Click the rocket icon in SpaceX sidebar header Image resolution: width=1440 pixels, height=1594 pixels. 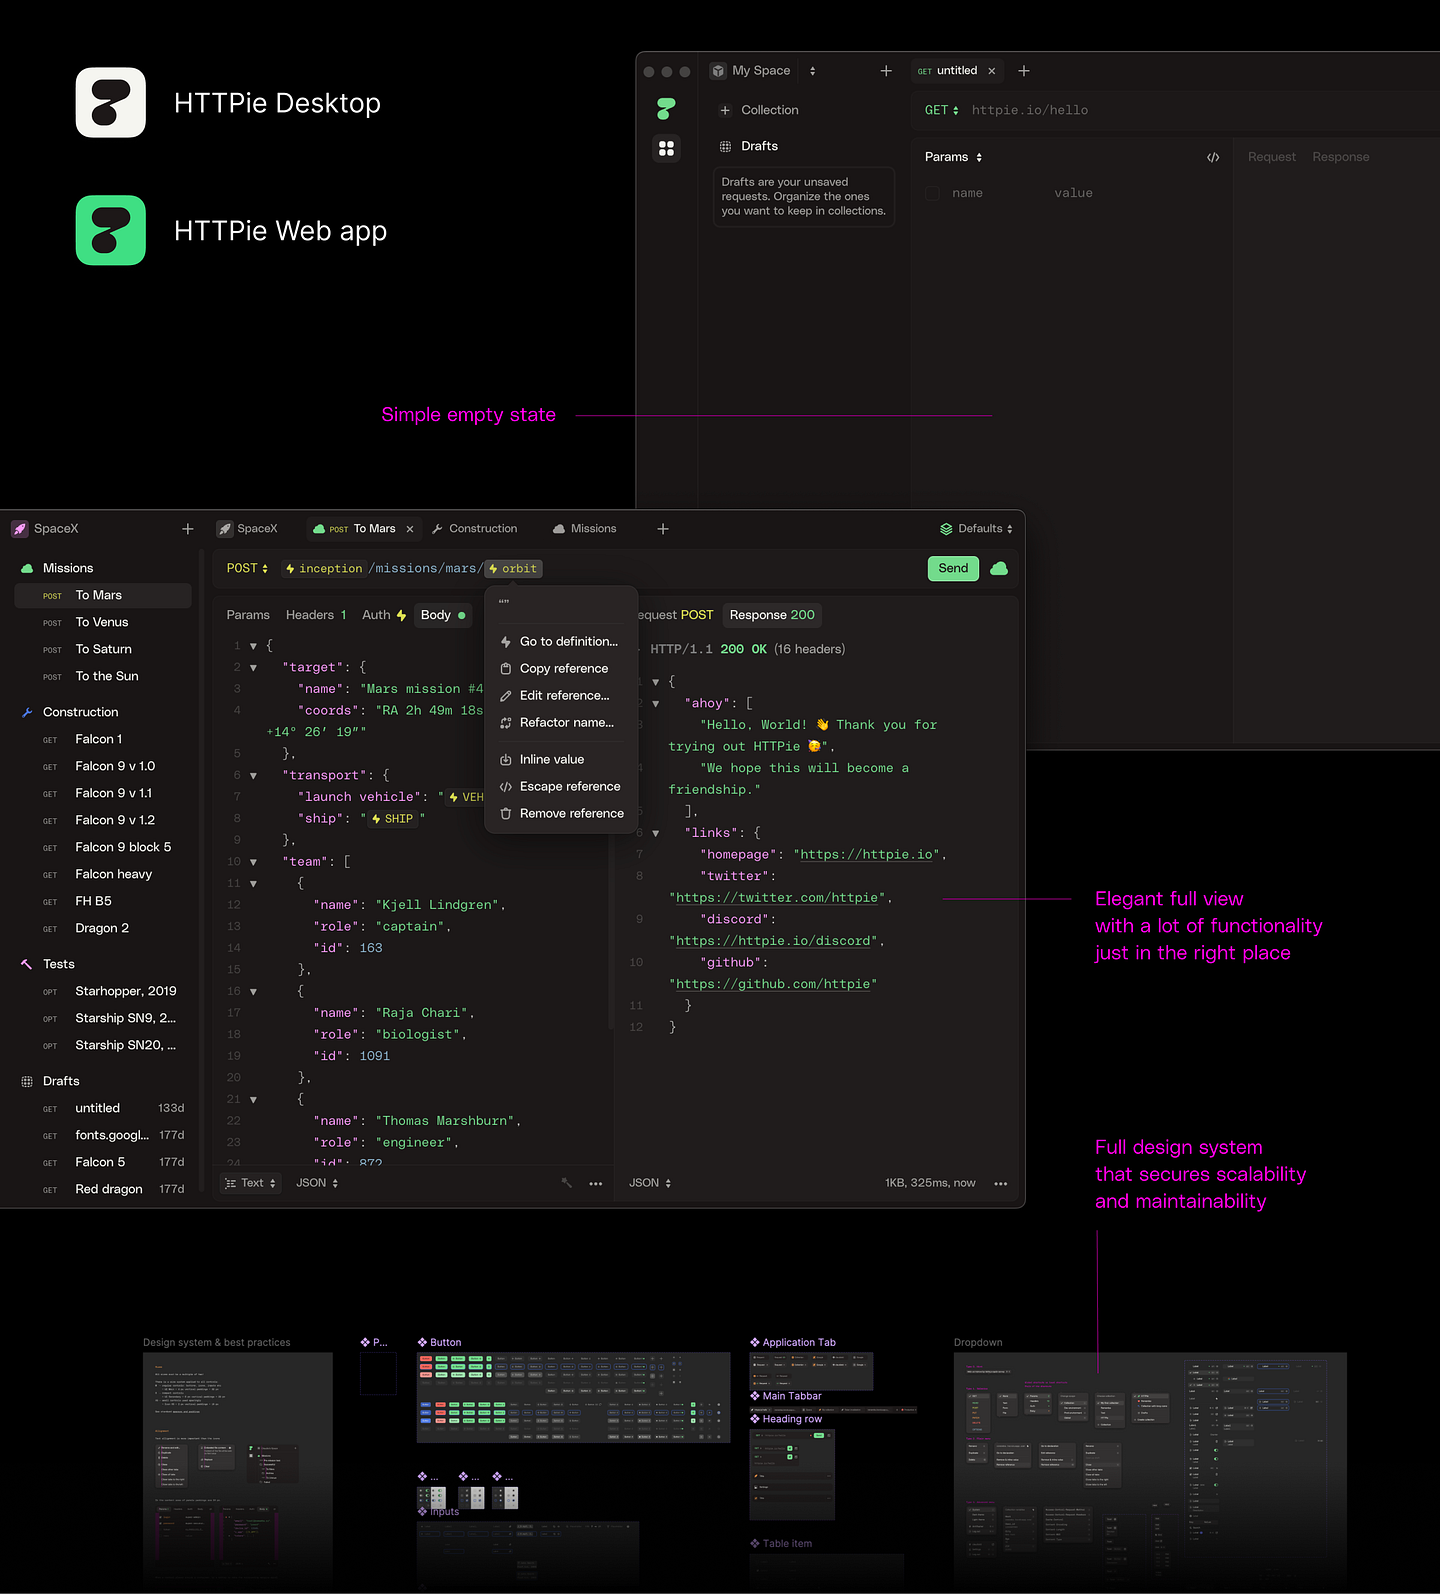pos(20,529)
